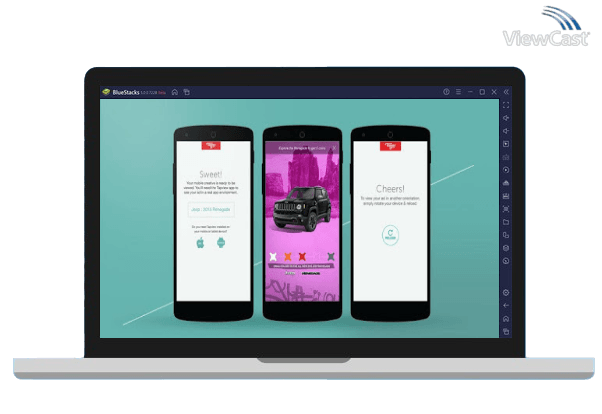Click the Jeep : 2015 Renegade button
Image resolution: width=602 pixels, height=414 pixels.
click(x=211, y=209)
